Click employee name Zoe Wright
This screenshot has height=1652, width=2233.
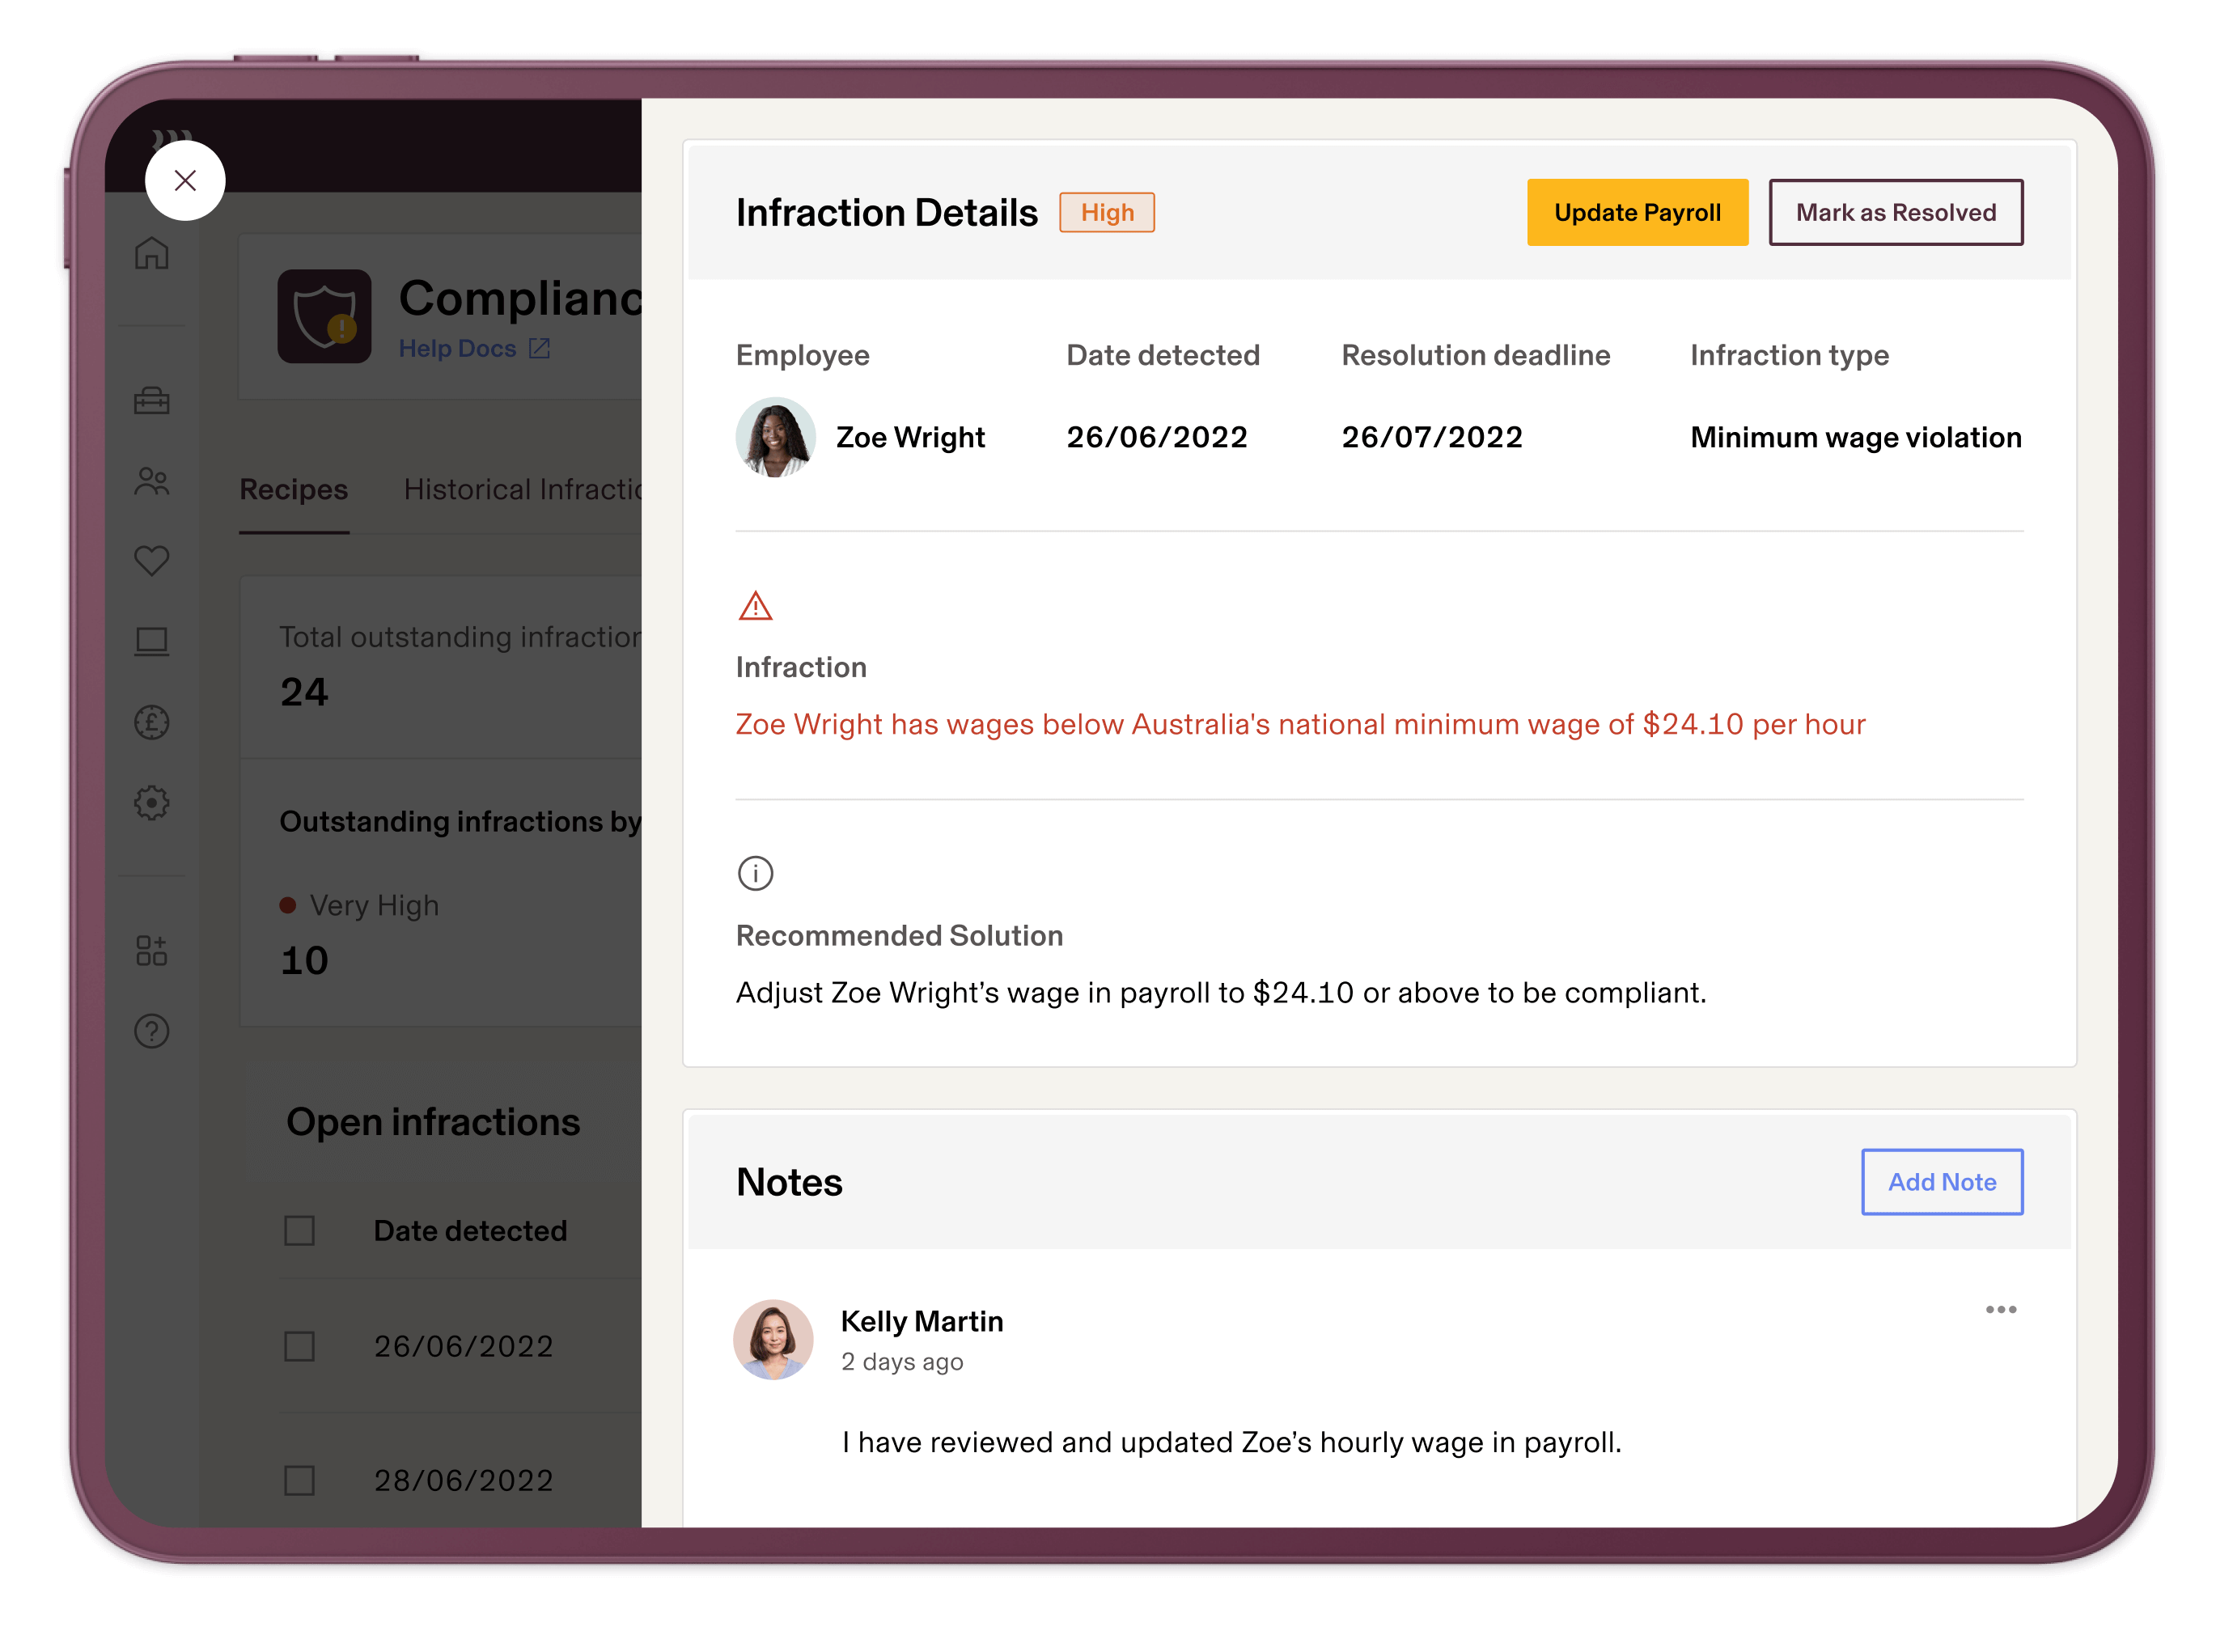(910, 437)
